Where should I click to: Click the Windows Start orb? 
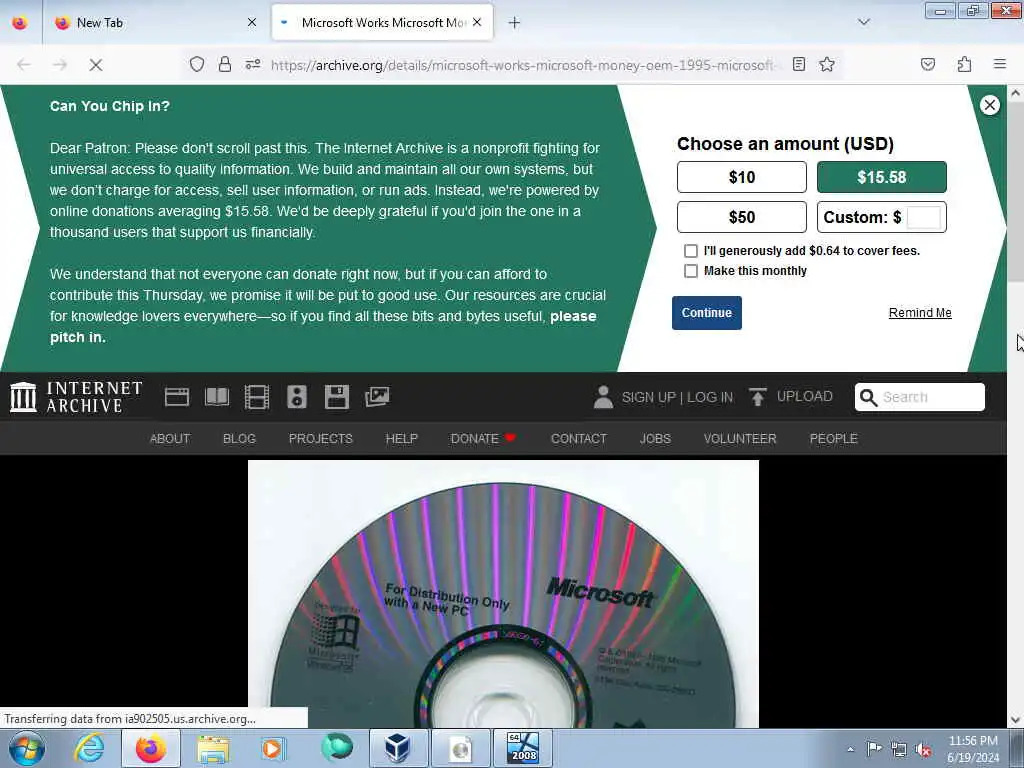pos(27,748)
